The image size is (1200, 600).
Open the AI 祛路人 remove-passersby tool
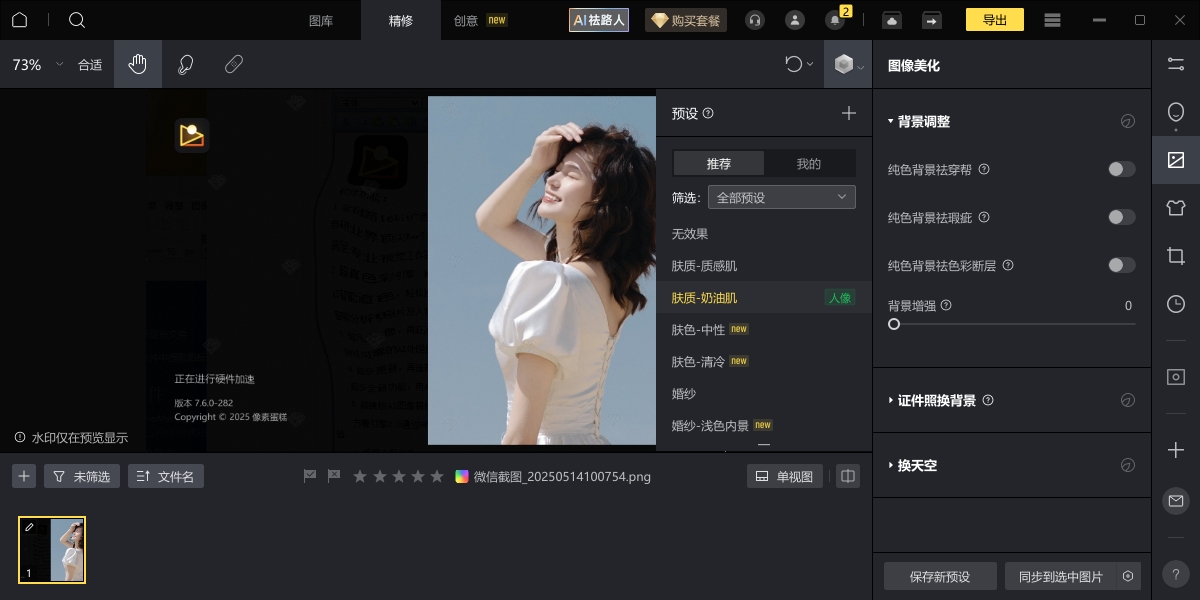click(x=598, y=19)
